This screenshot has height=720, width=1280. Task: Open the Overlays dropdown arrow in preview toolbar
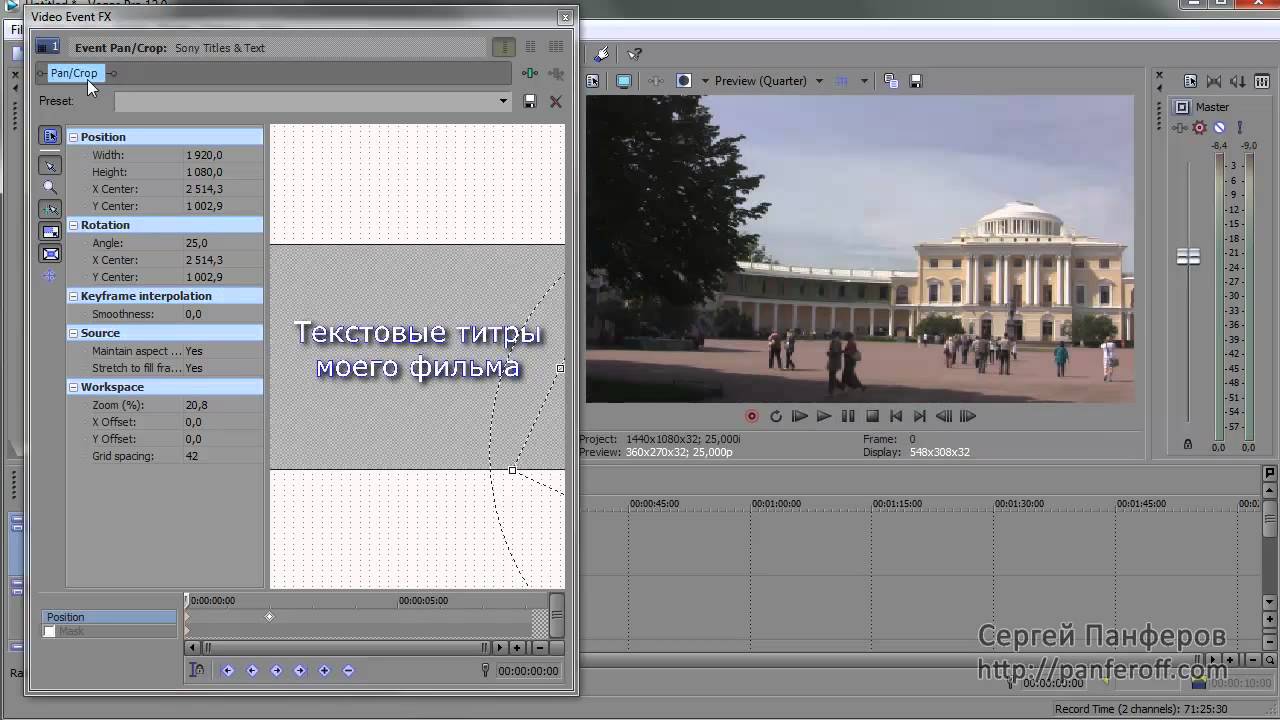pyautogui.click(x=864, y=81)
